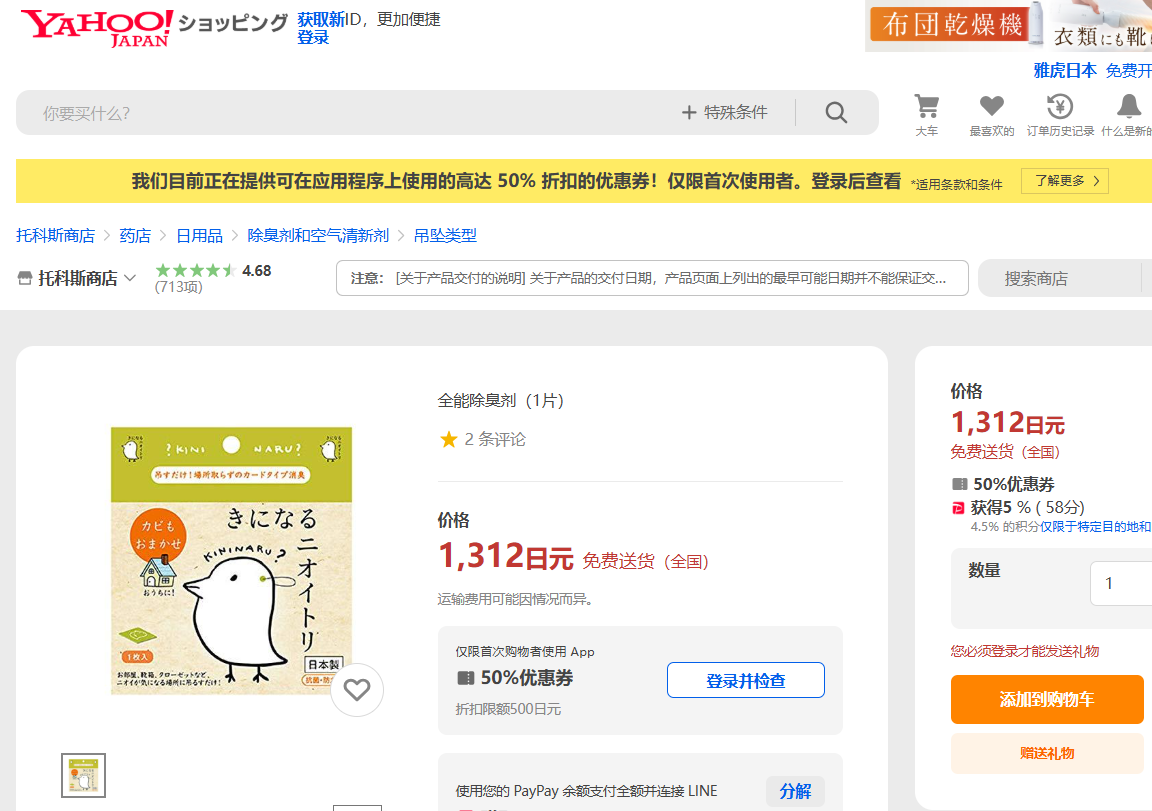The image size is (1152, 811).
Task: Click the 免费送货 (全国) text in sidebar
Action: pyautogui.click(x=1005, y=452)
